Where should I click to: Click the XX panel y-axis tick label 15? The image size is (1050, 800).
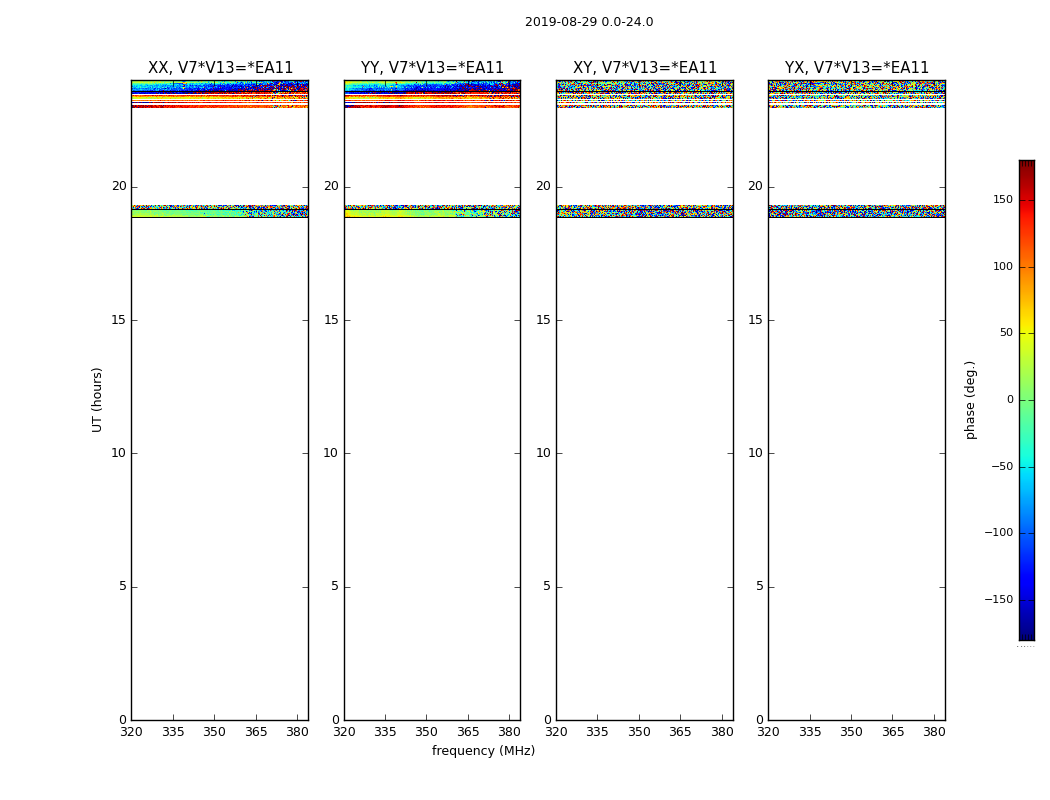(x=119, y=320)
